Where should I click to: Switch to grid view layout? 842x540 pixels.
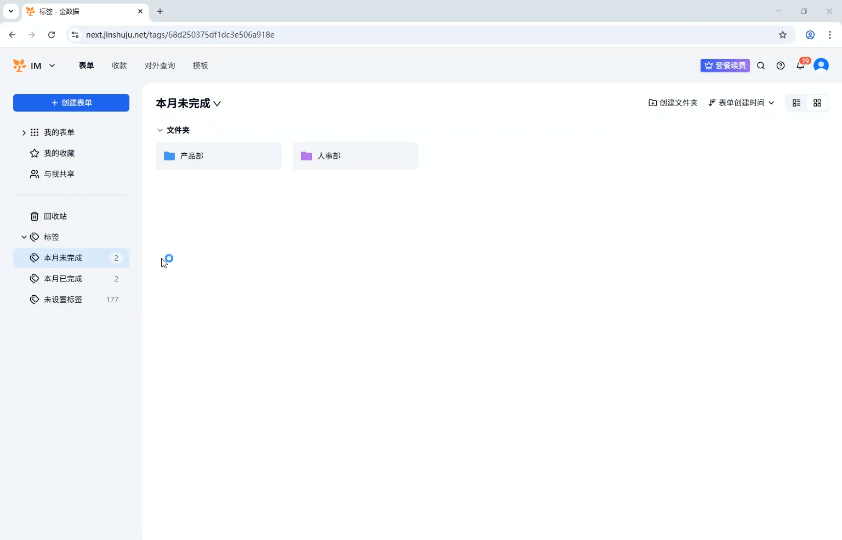(x=817, y=103)
